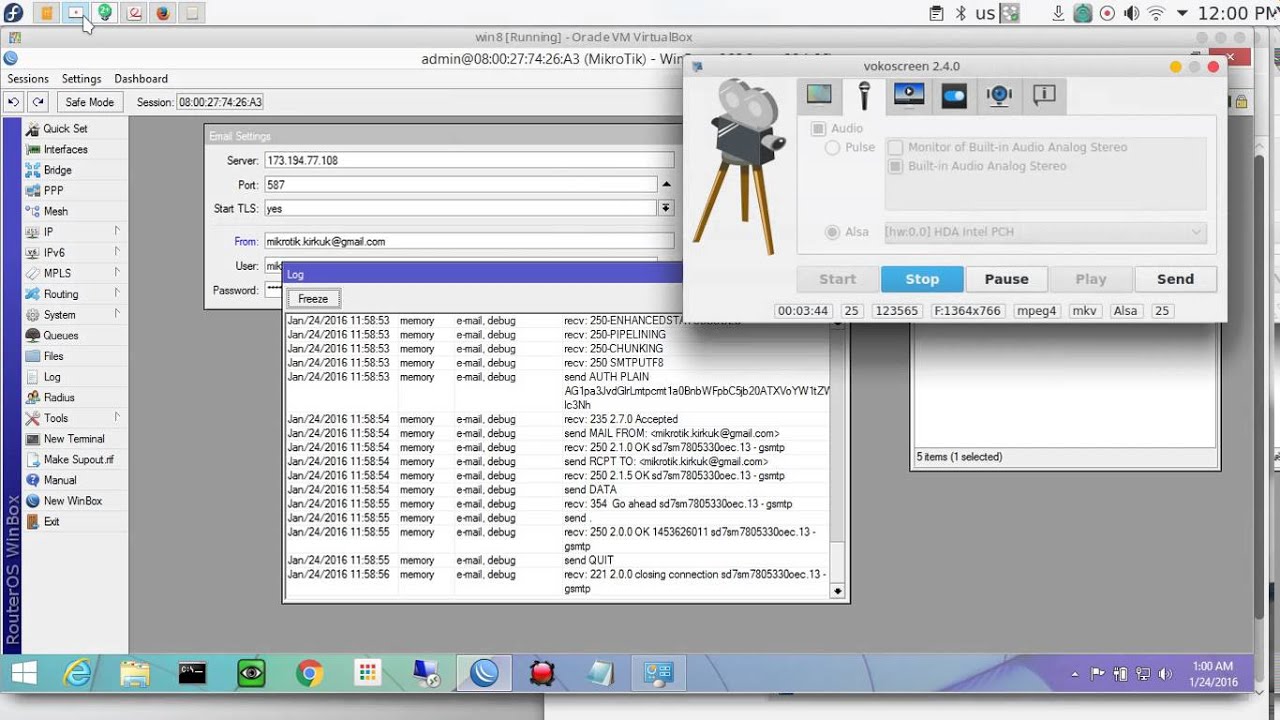Toggle the Audio checkbox in vokoscreen
Viewport: 1280px width, 720px height.
pos(818,129)
